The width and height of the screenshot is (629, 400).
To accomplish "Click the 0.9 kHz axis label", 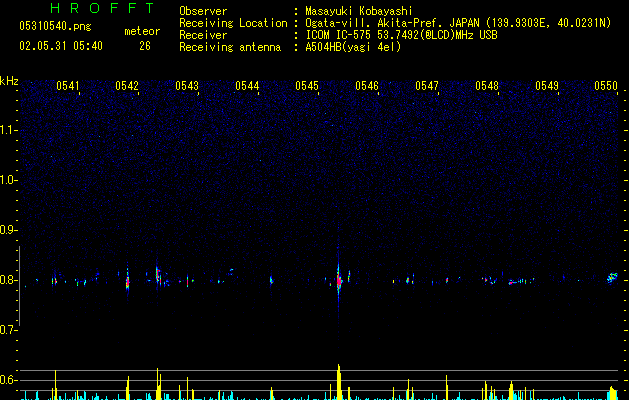I will pyautogui.click(x=8, y=230).
